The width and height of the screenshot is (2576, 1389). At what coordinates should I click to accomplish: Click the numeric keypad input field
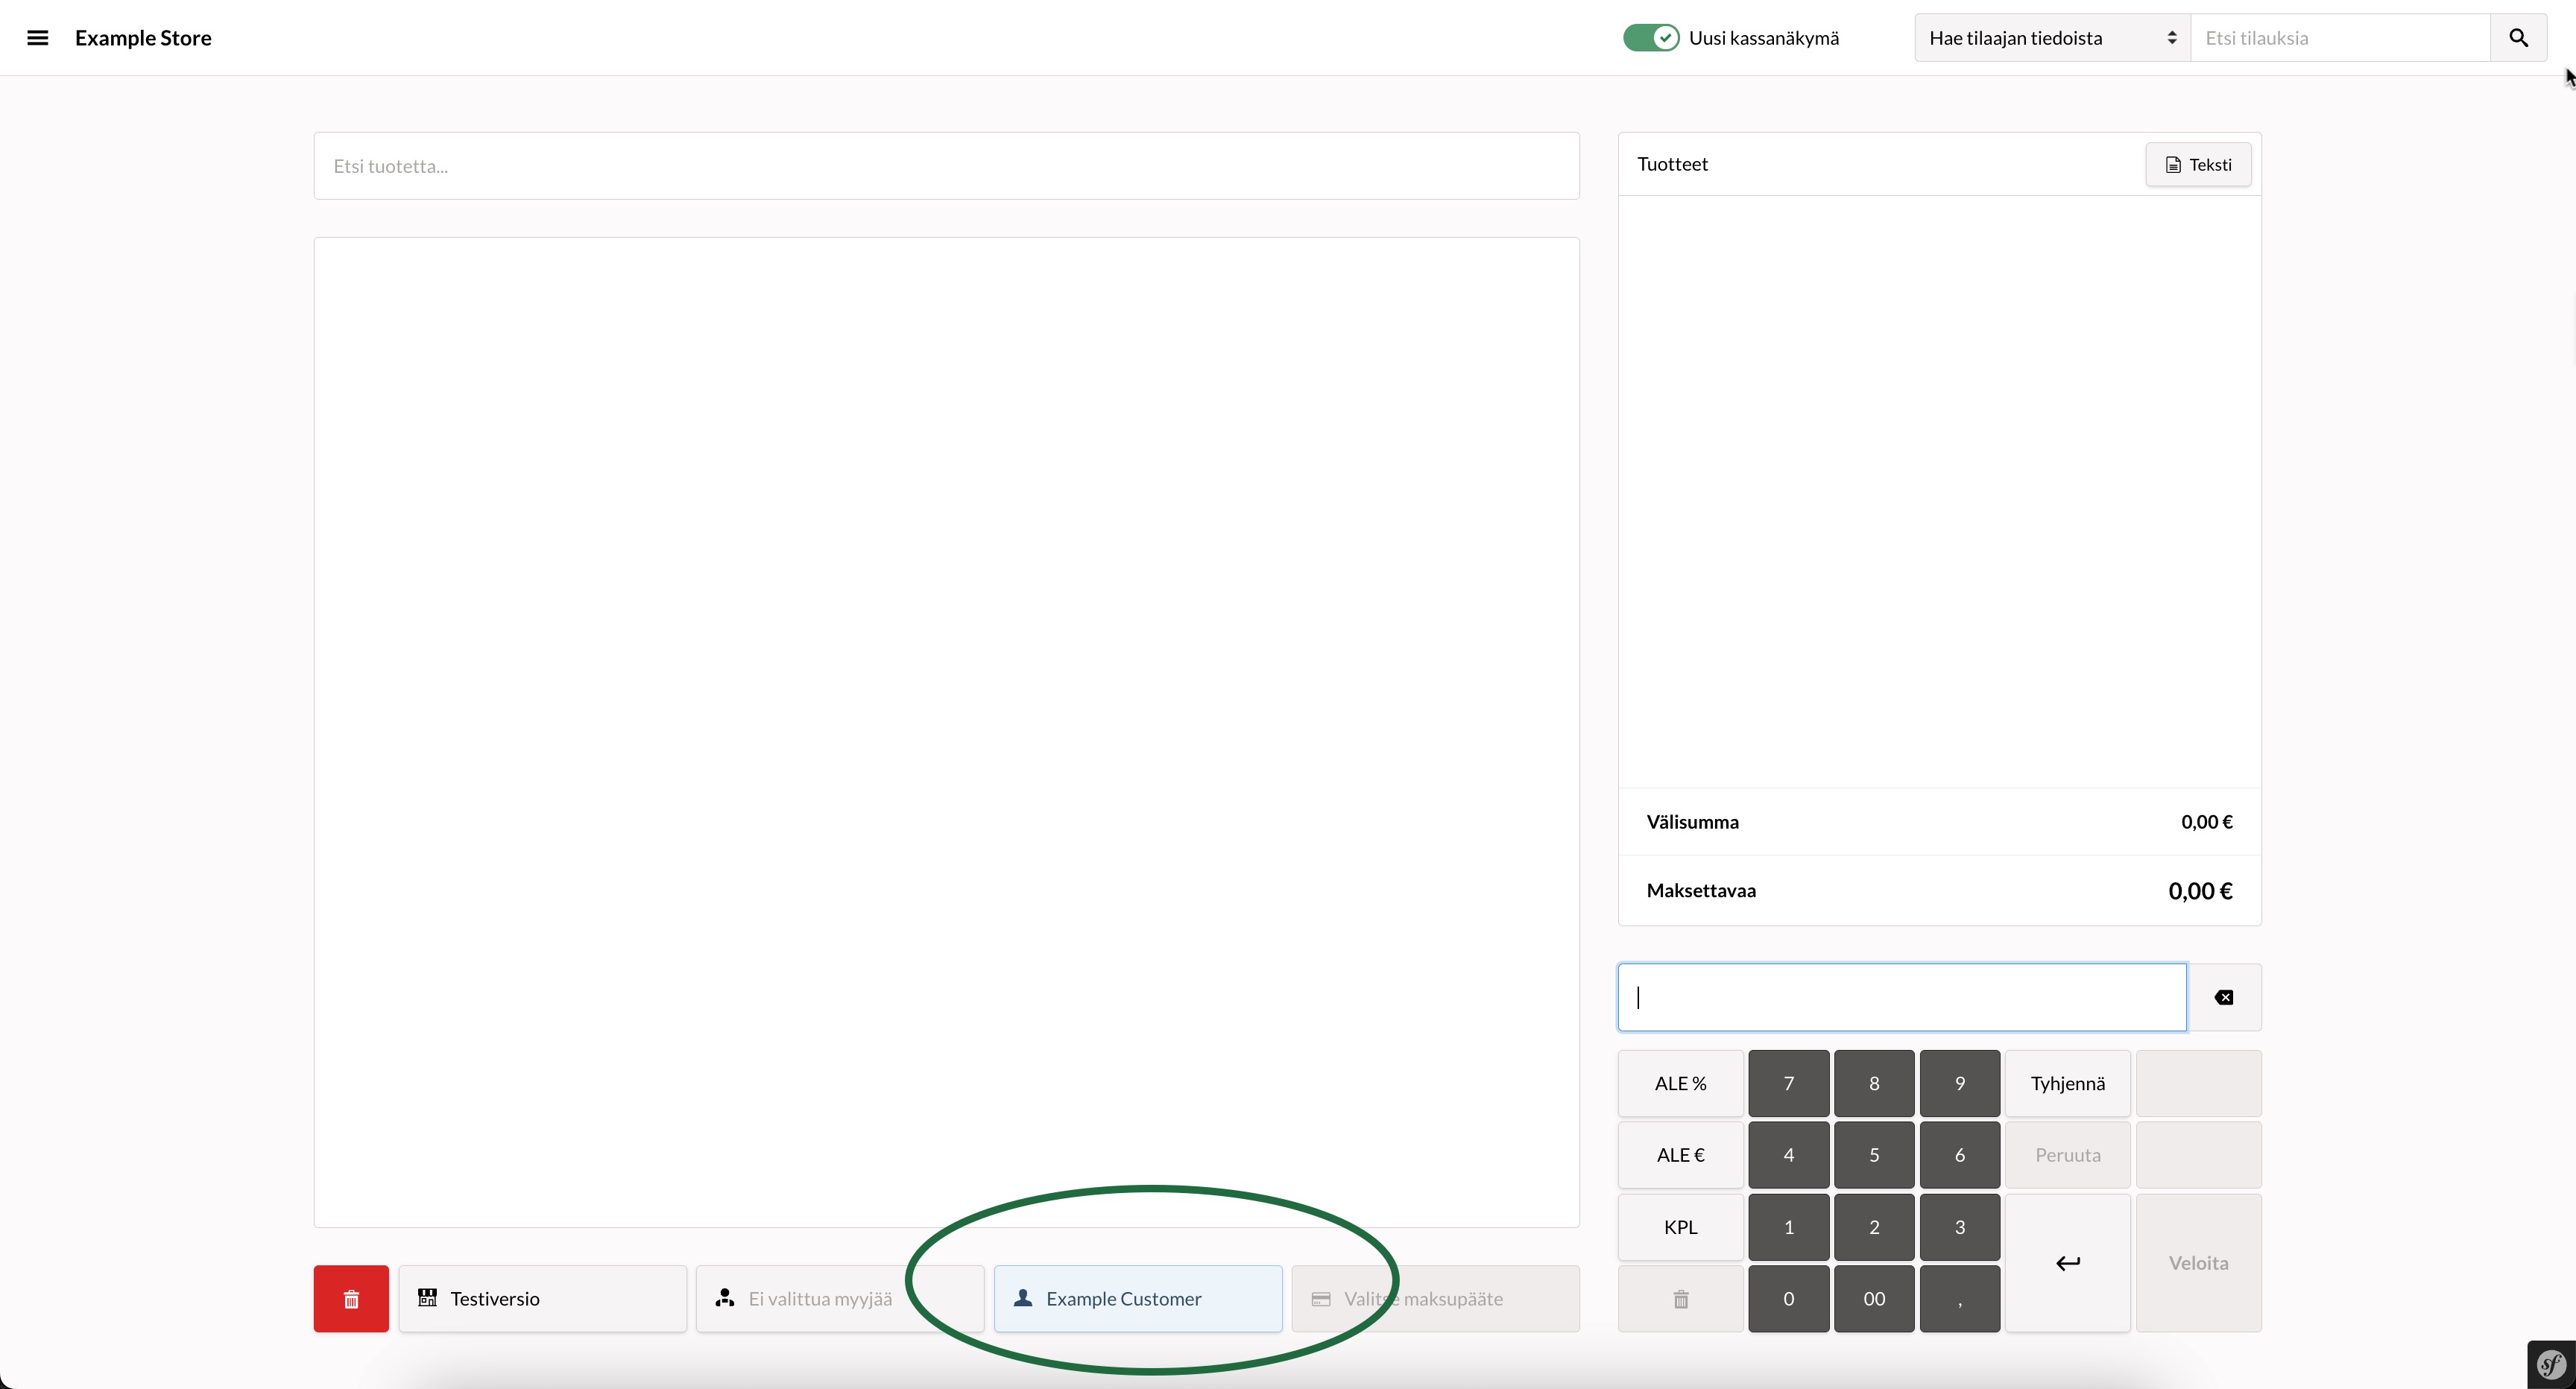pos(1902,997)
